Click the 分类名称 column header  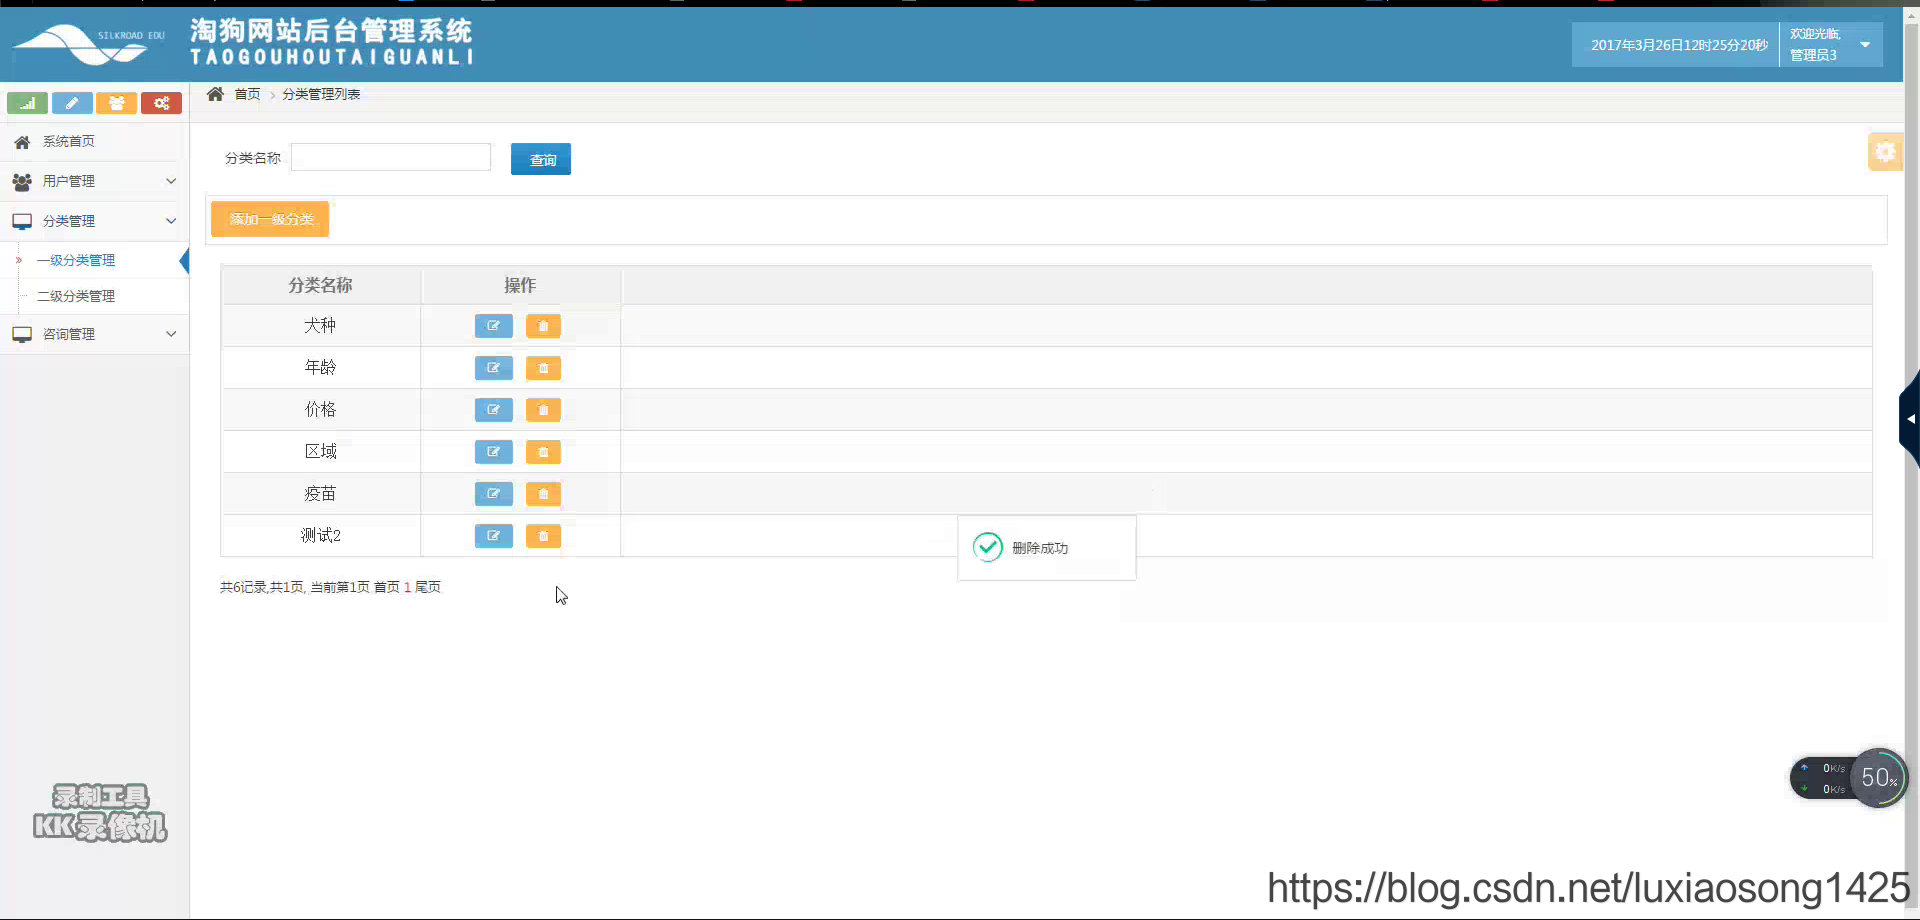coord(321,285)
